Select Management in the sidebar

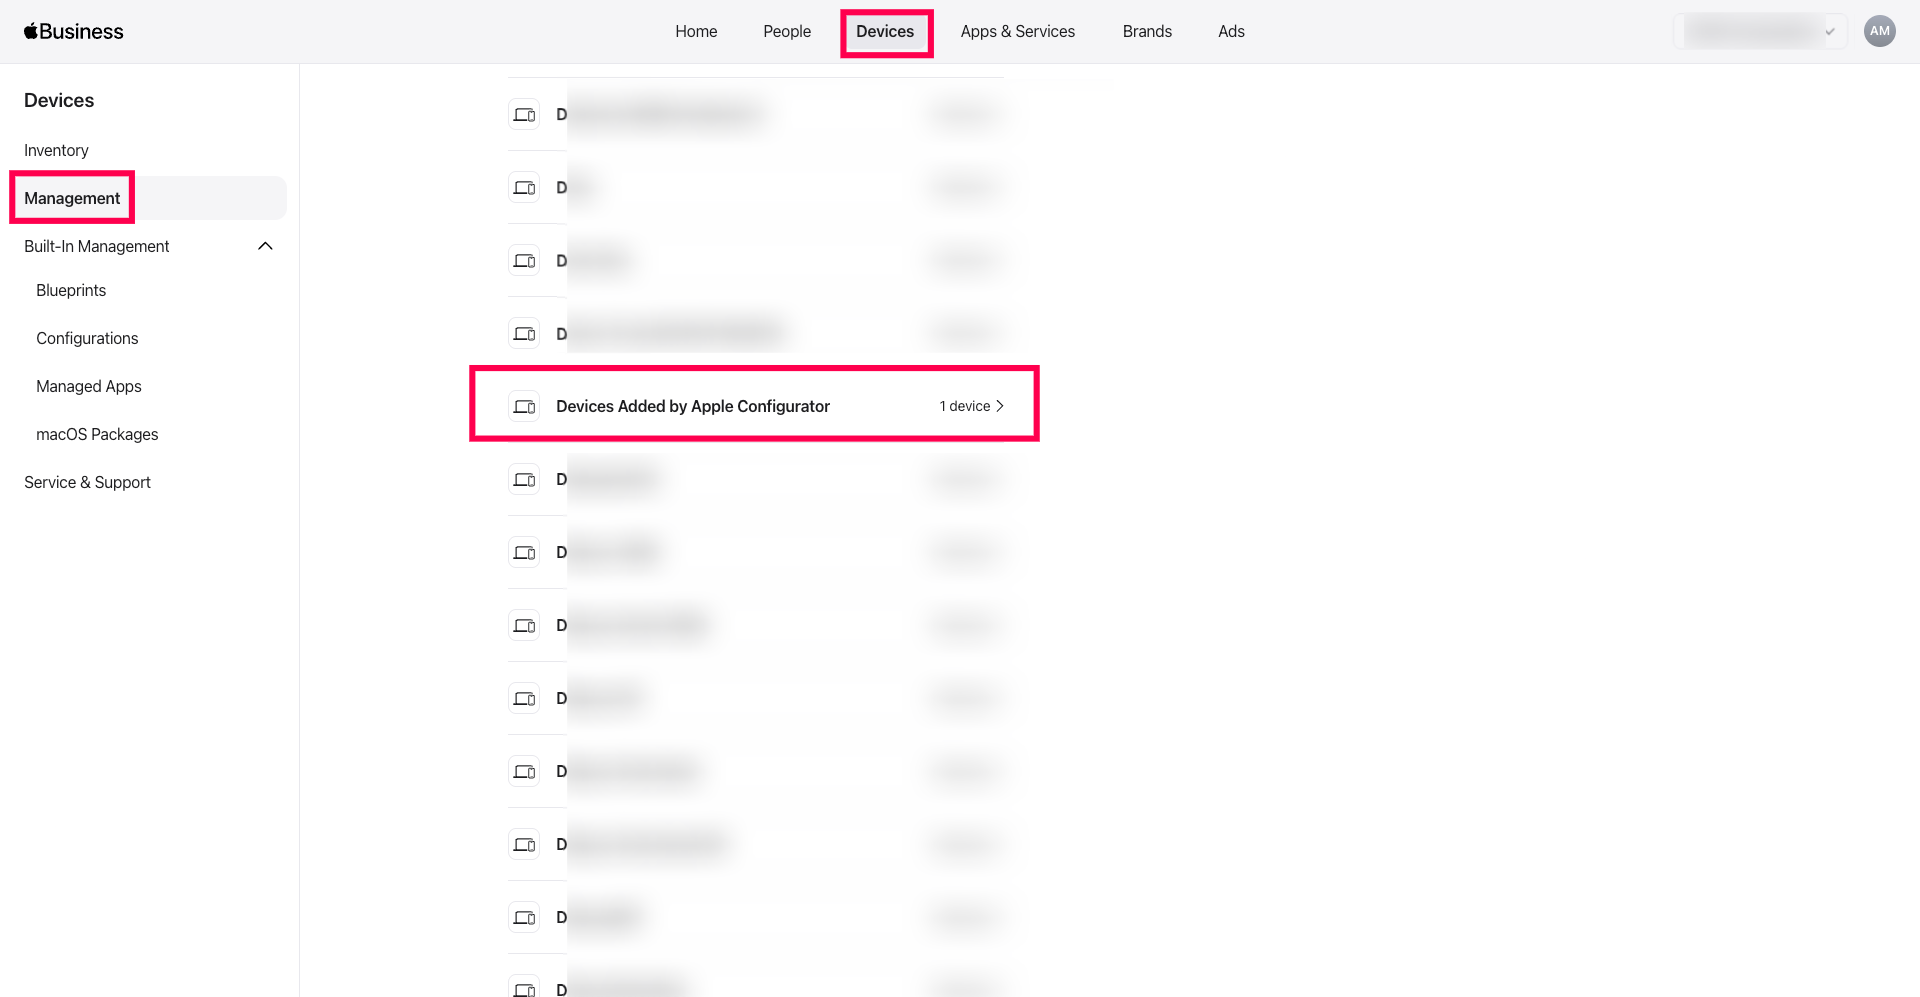coord(149,198)
